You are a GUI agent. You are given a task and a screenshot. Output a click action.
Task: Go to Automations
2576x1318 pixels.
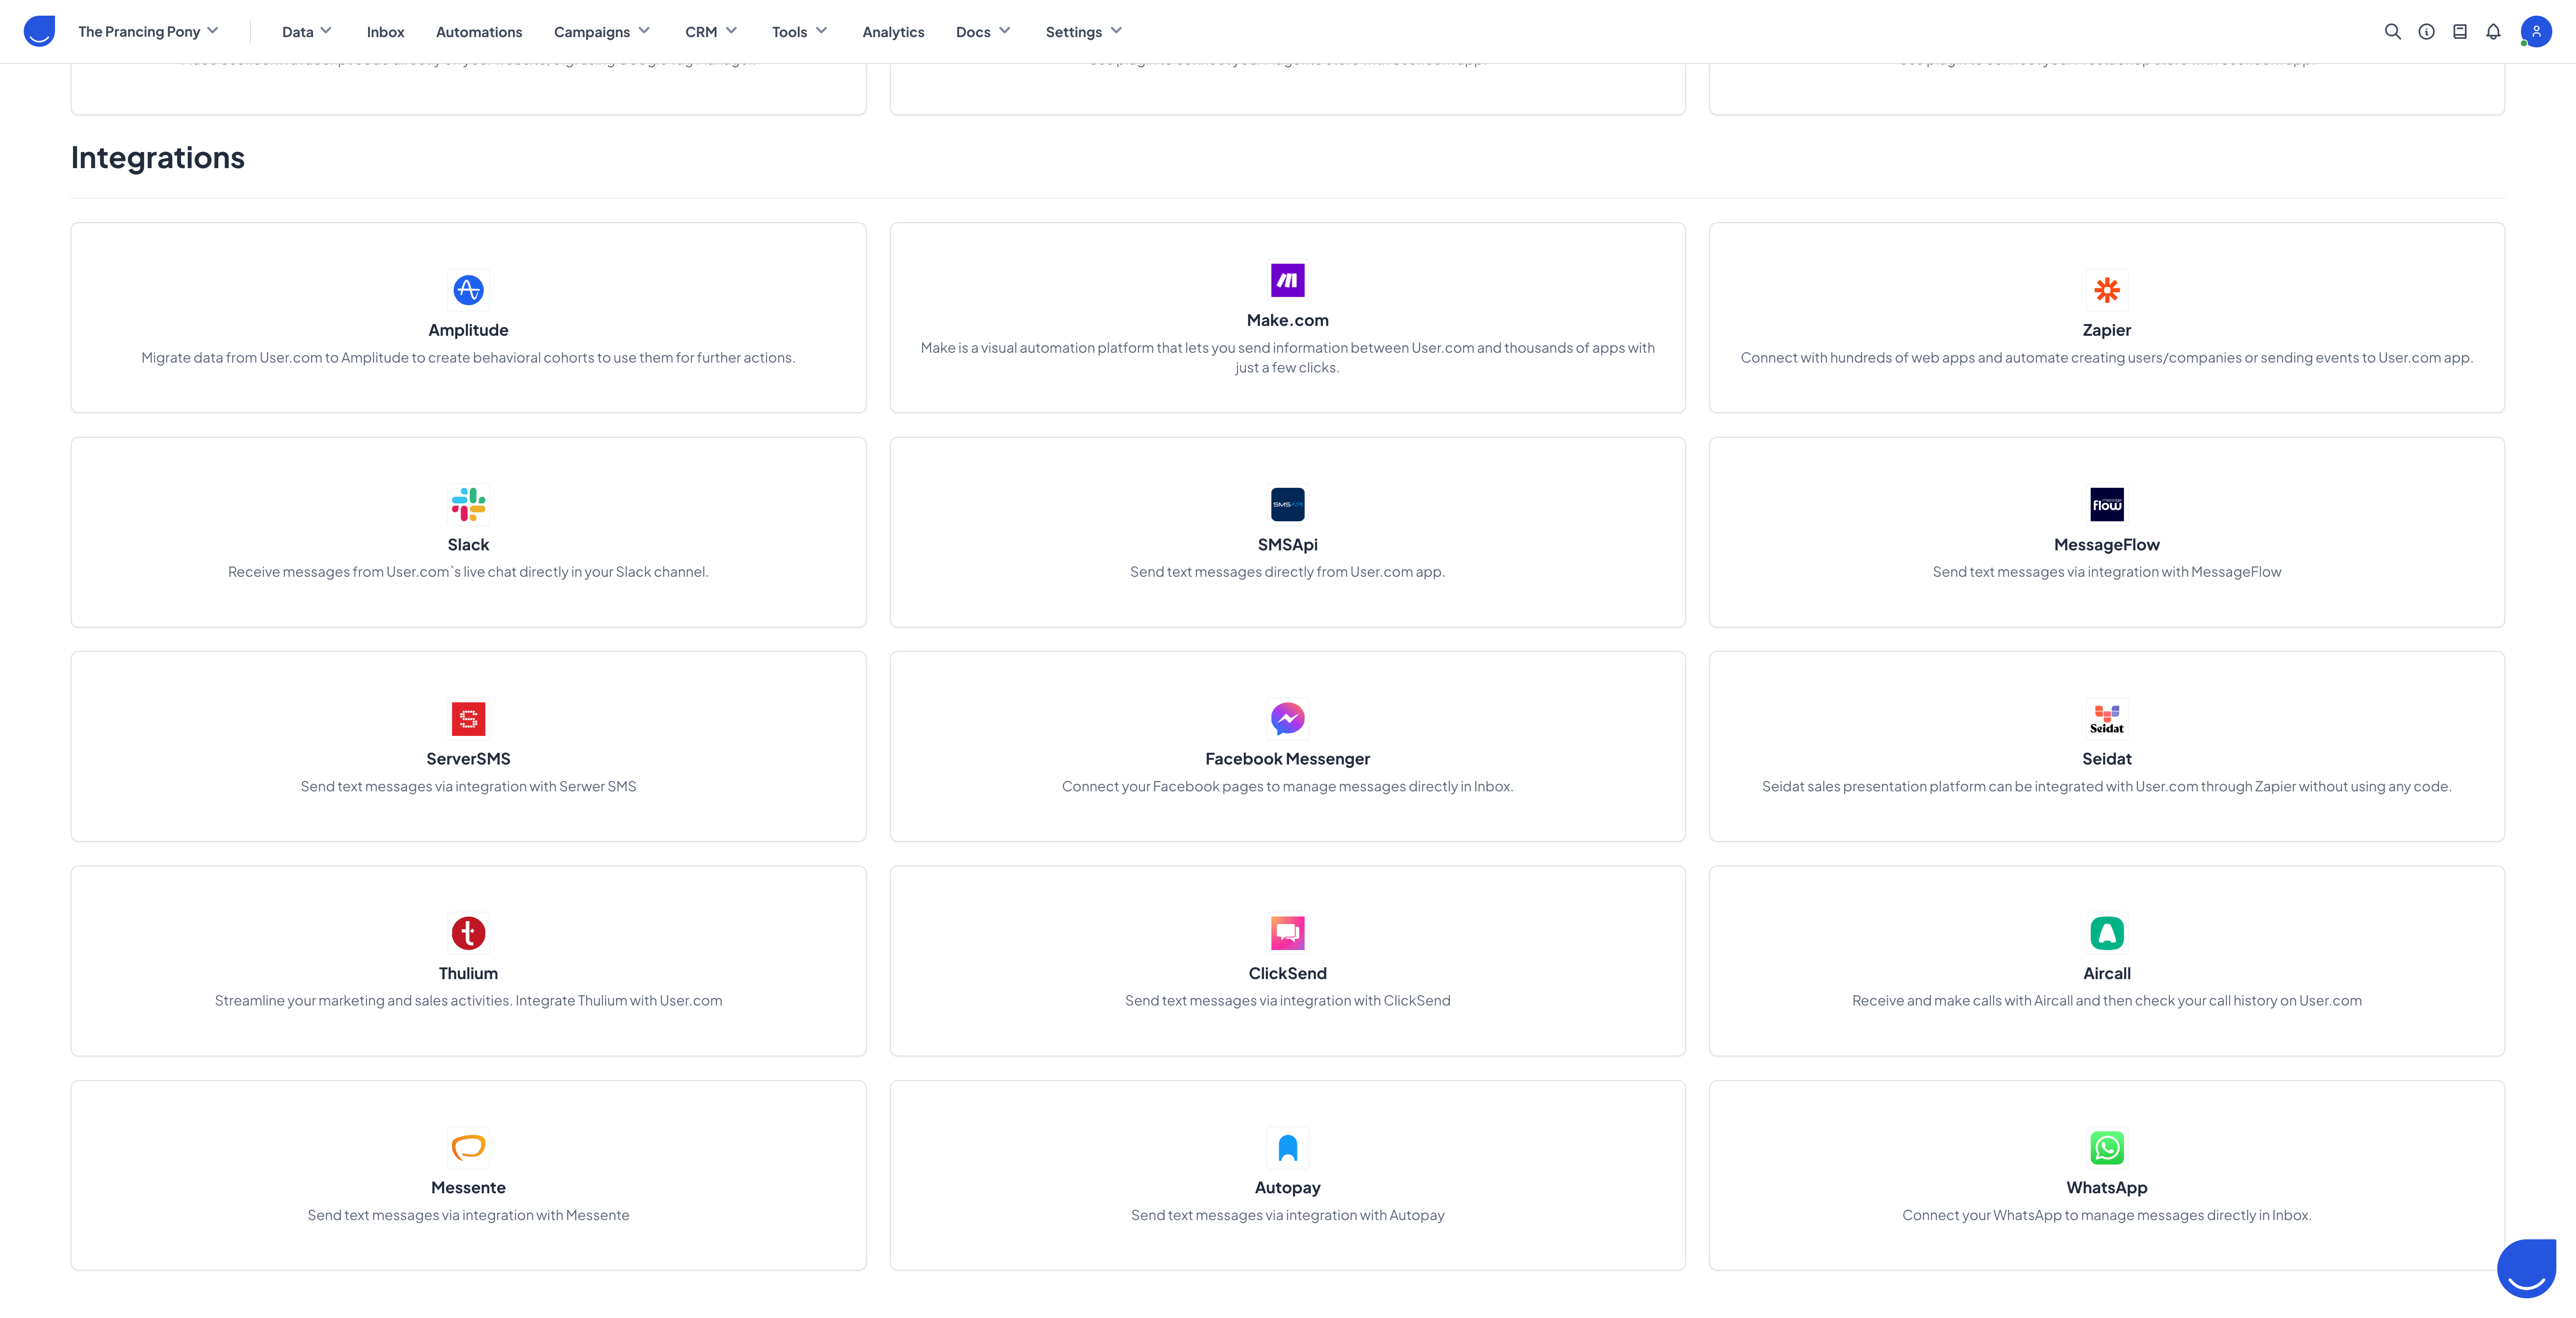pyautogui.click(x=479, y=32)
